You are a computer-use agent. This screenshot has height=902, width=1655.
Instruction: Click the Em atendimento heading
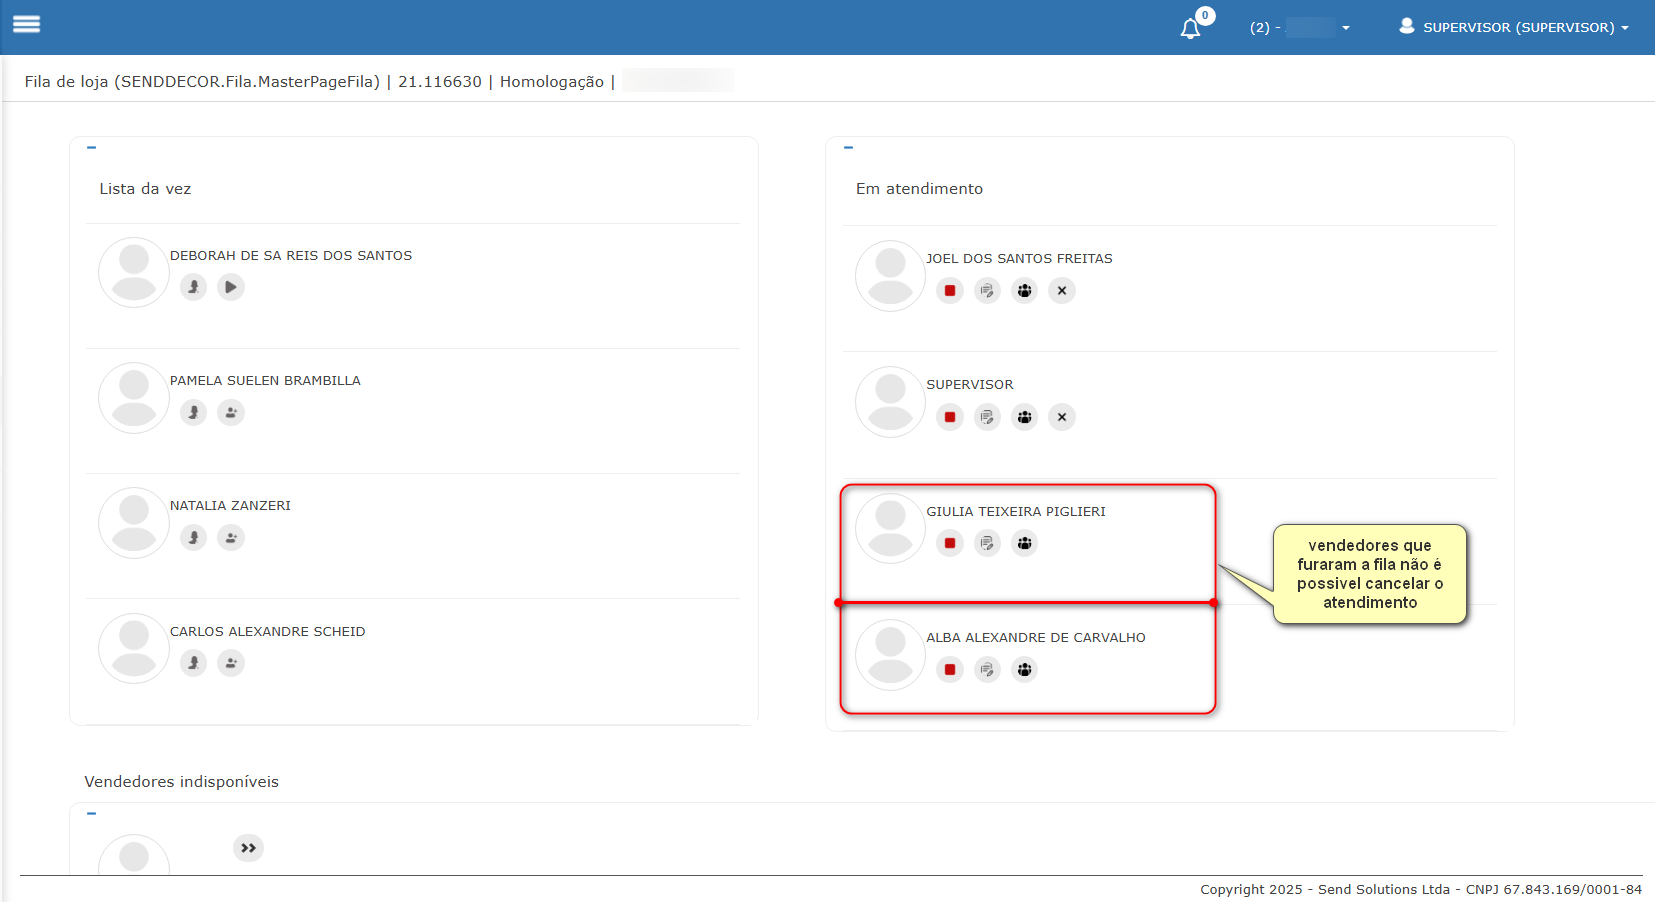[x=919, y=189]
